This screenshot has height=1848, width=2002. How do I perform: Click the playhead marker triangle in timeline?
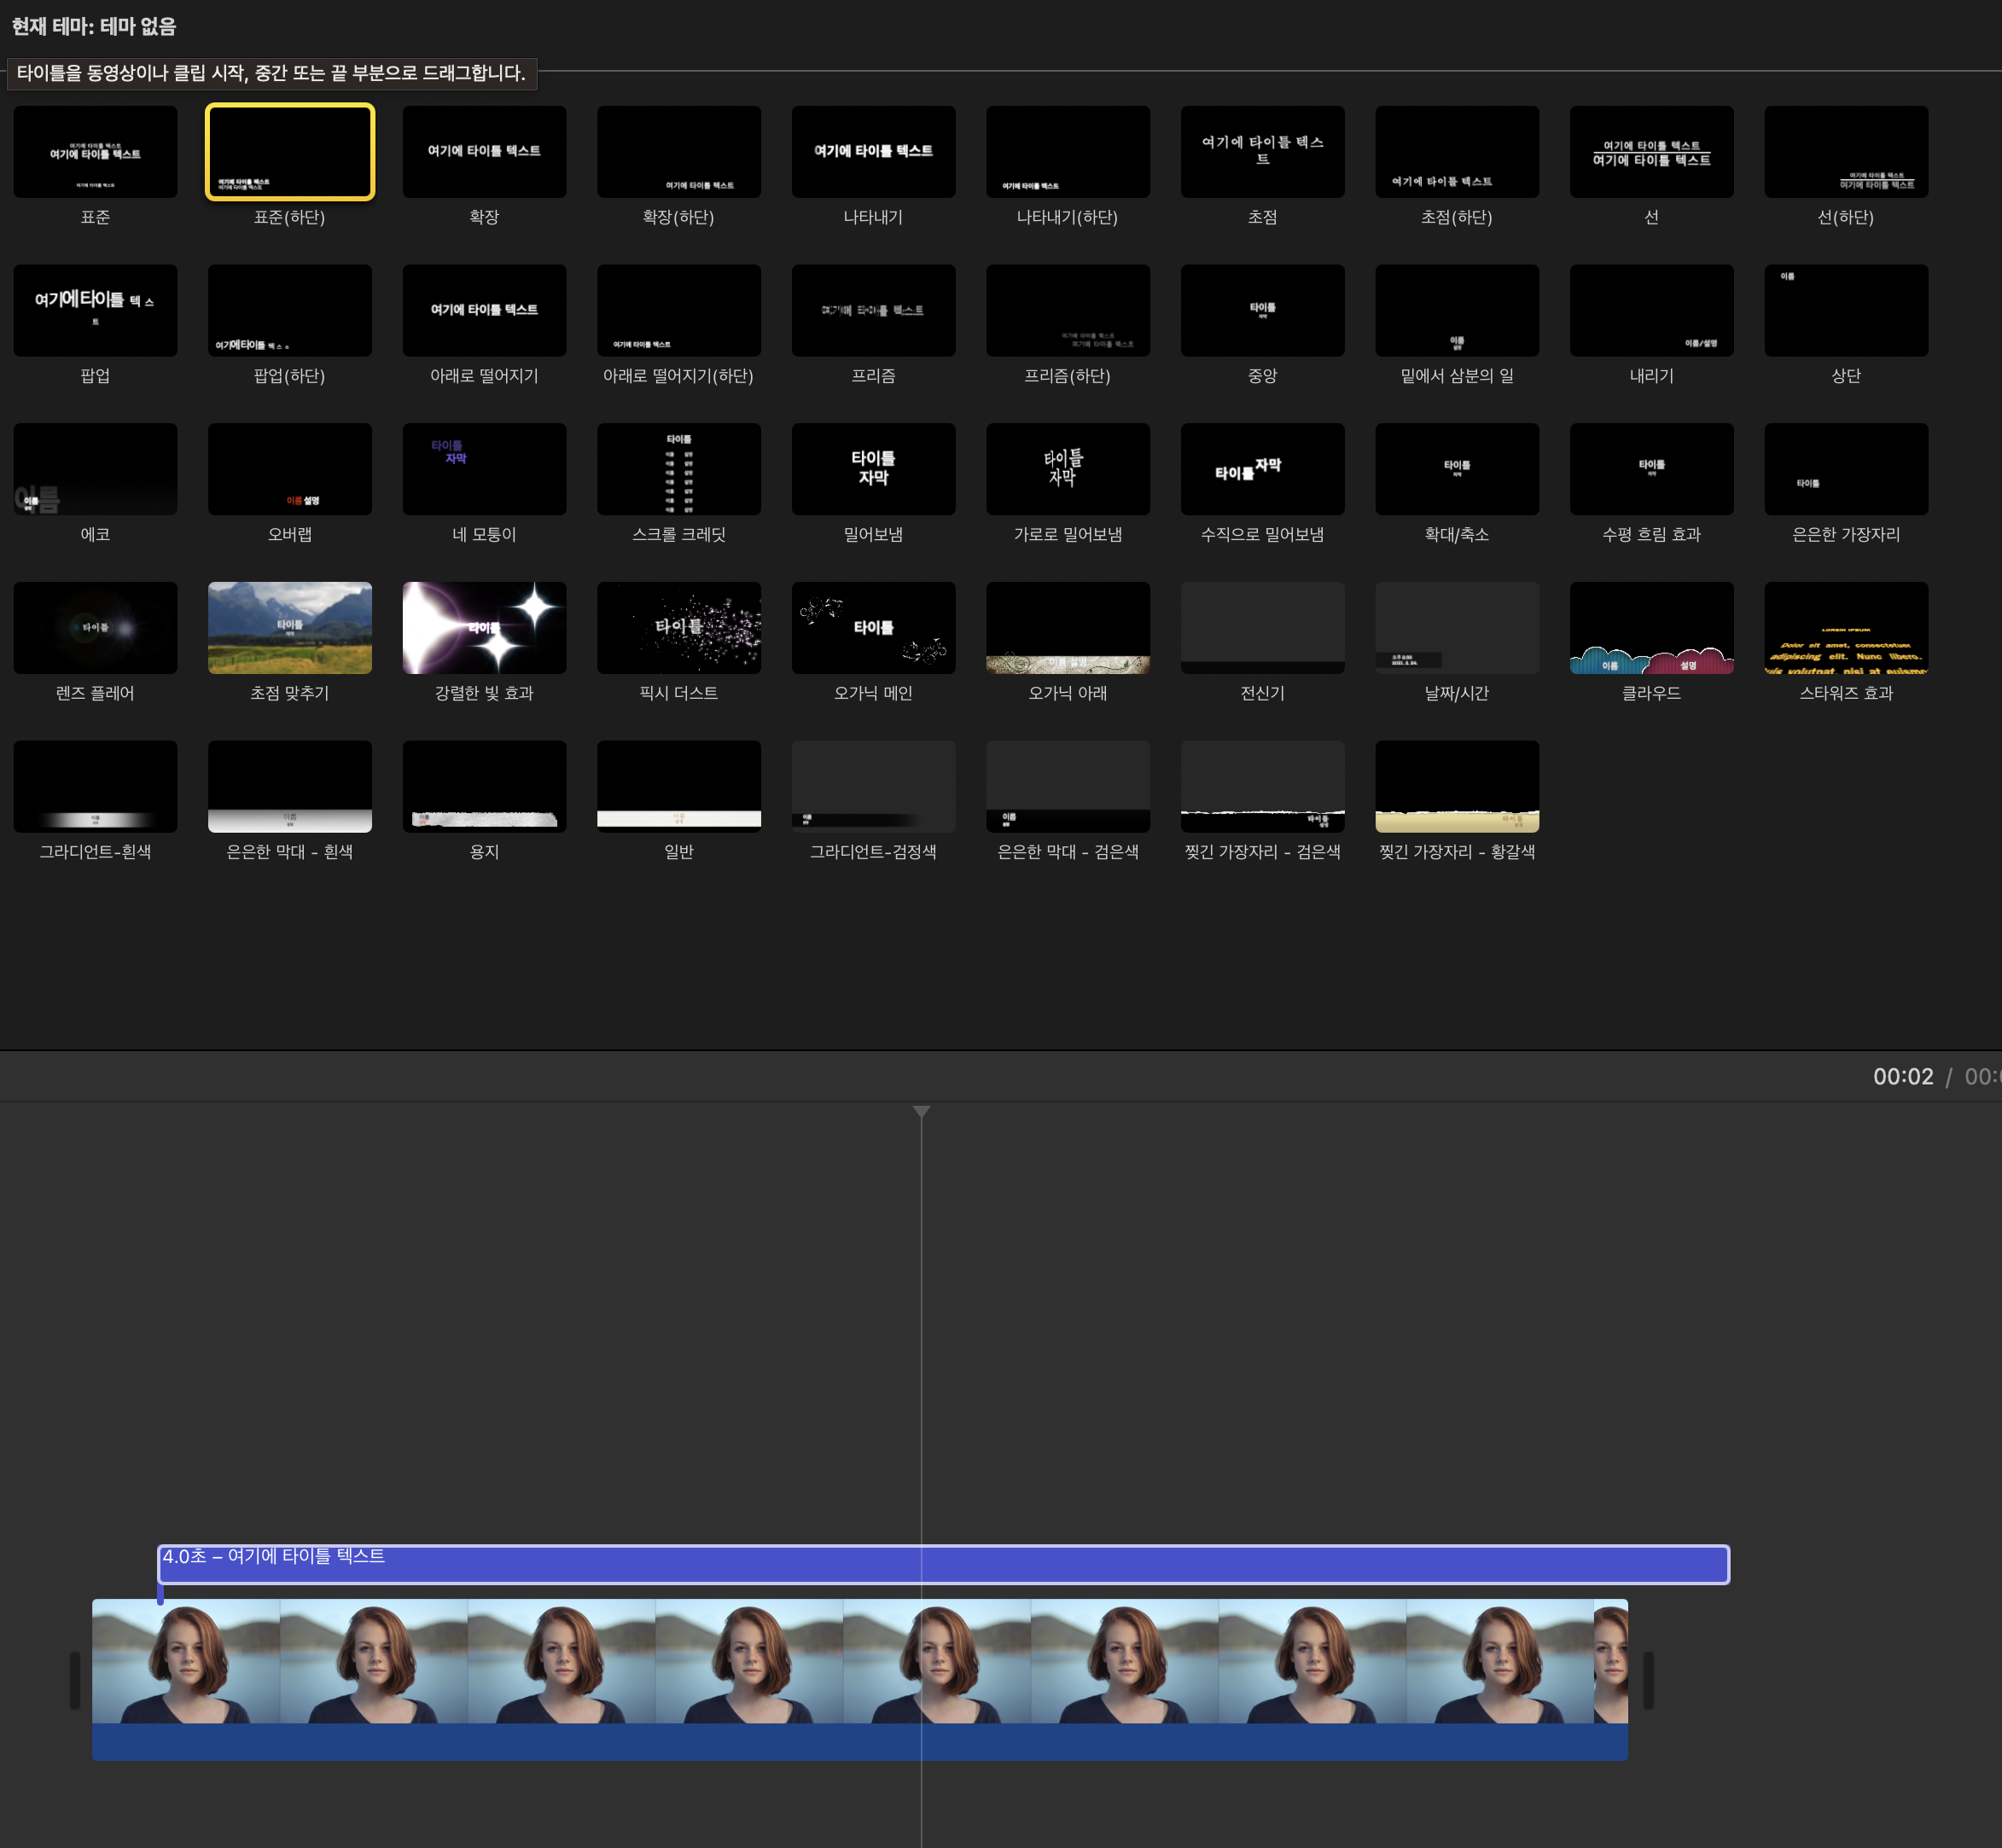coord(921,1112)
